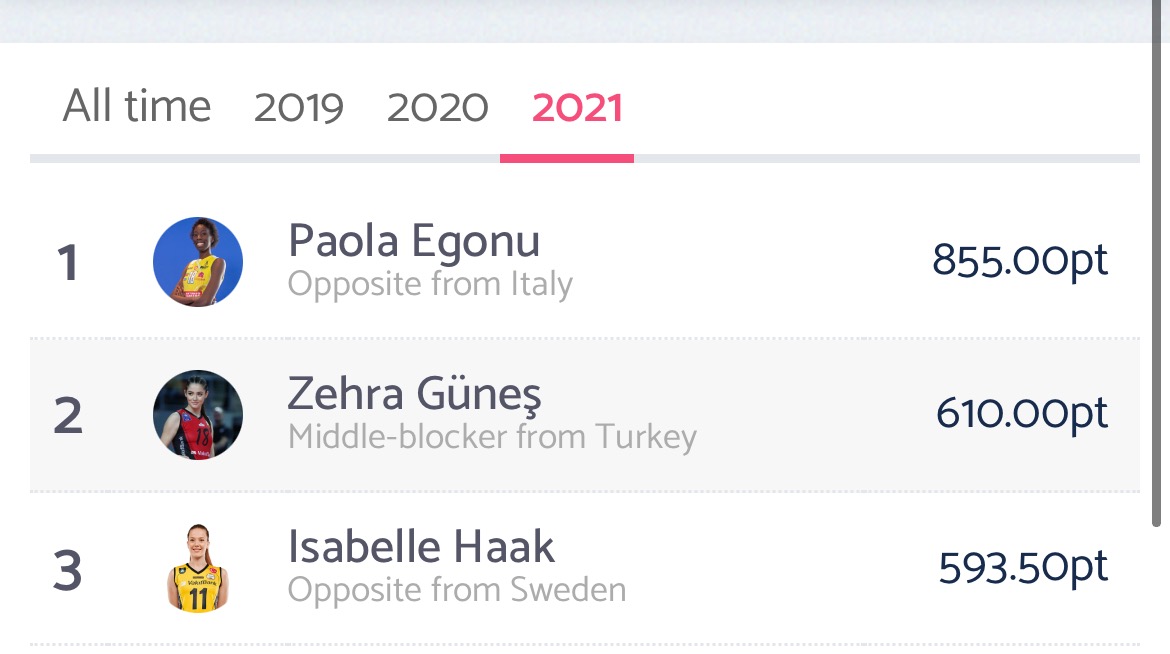Click the Isabelle Haak name
This screenshot has width=1170, height=654.
(421, 547)
